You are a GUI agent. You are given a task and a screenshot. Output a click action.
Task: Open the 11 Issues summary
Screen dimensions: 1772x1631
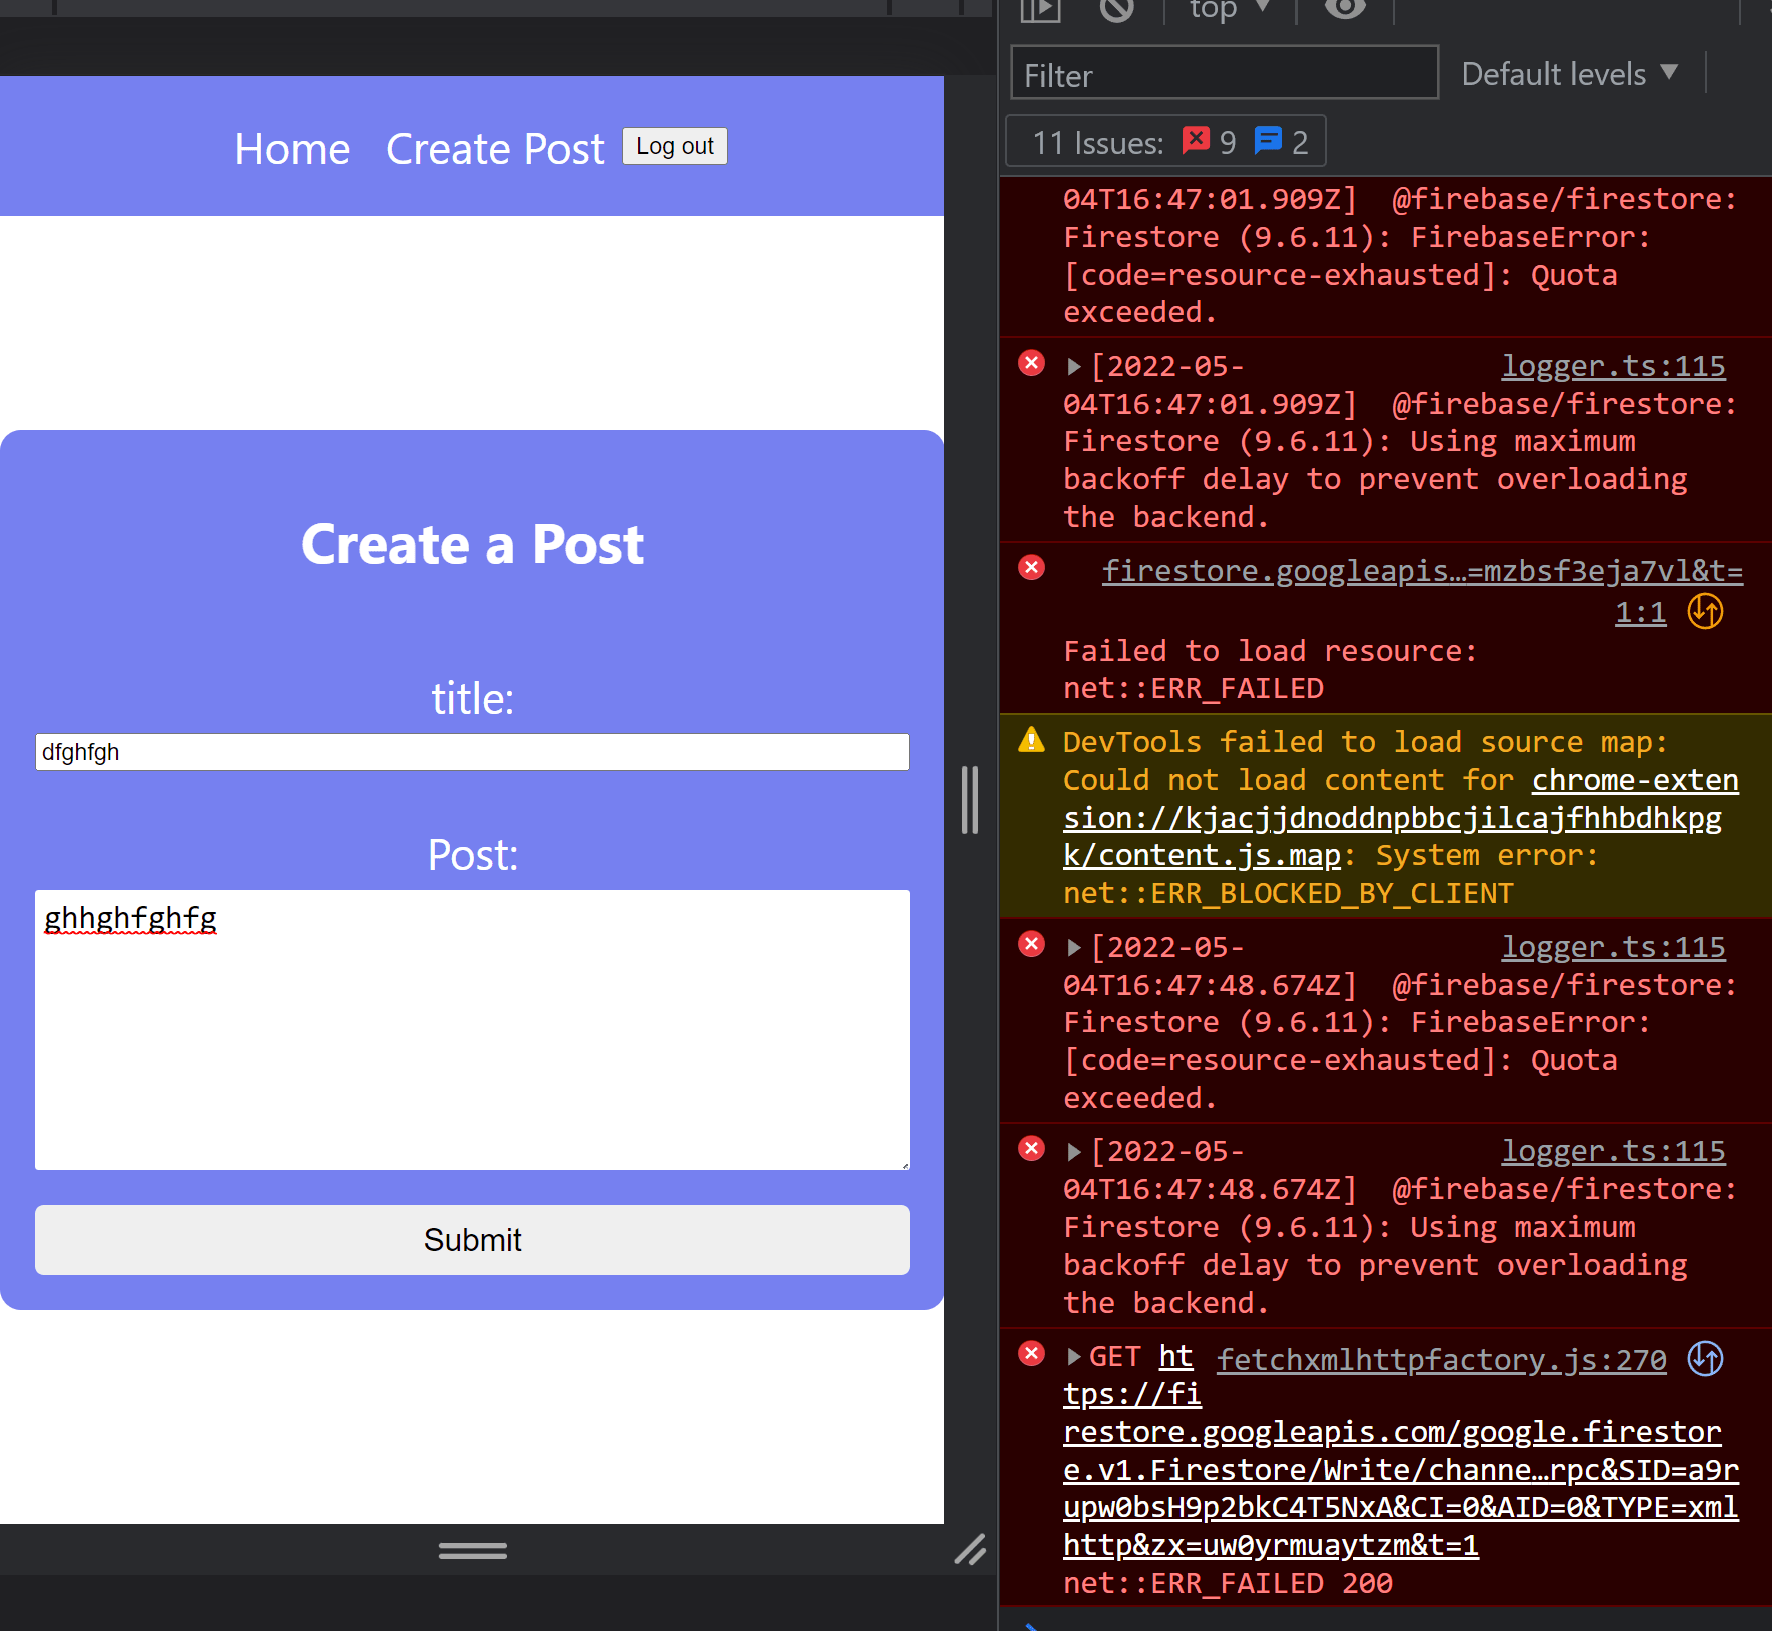[1165, 142]
